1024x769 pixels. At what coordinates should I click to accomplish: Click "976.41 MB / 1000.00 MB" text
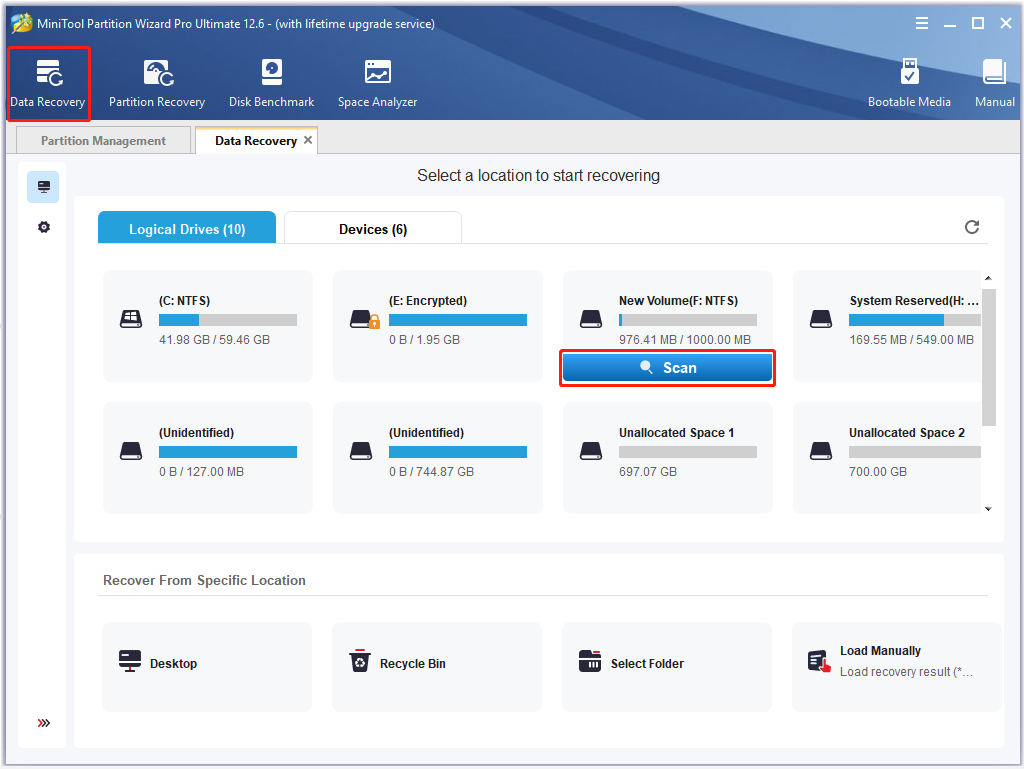tap(685, 340)
